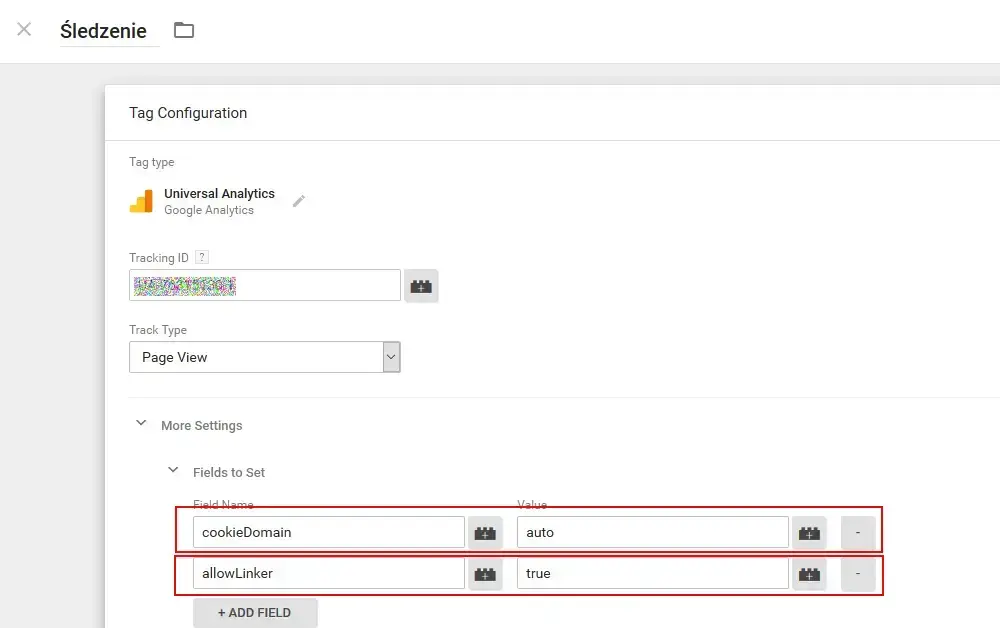Image resolution: width=1000 pixels, height=628 pixels.
Task: Collapse the More Settings section
Action: point(141,423)
